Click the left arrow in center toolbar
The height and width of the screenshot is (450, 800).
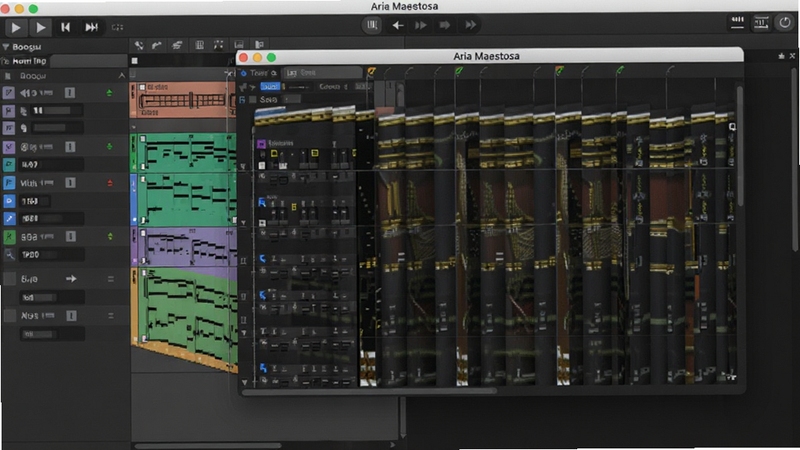click(x=398, y=25)
